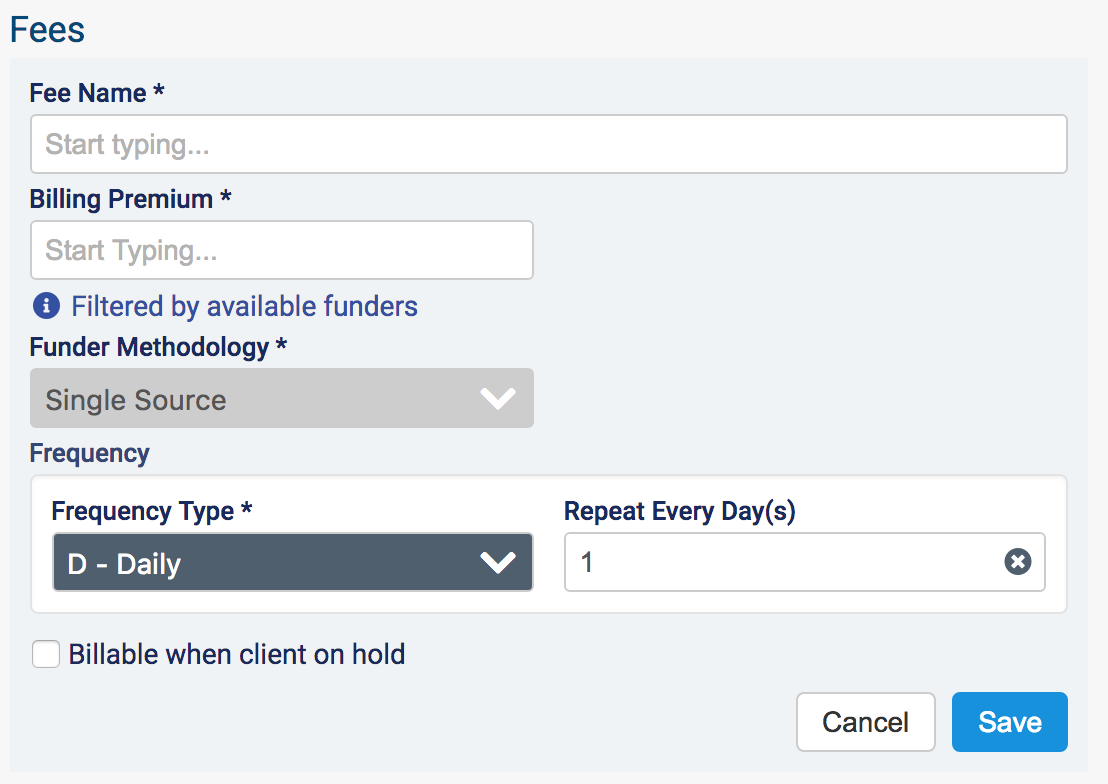The height and width of the screenshot is (784, 1108).
Task: Expand the Frequency Type D - Daily dropdown
Action: [x=291, y=563]
